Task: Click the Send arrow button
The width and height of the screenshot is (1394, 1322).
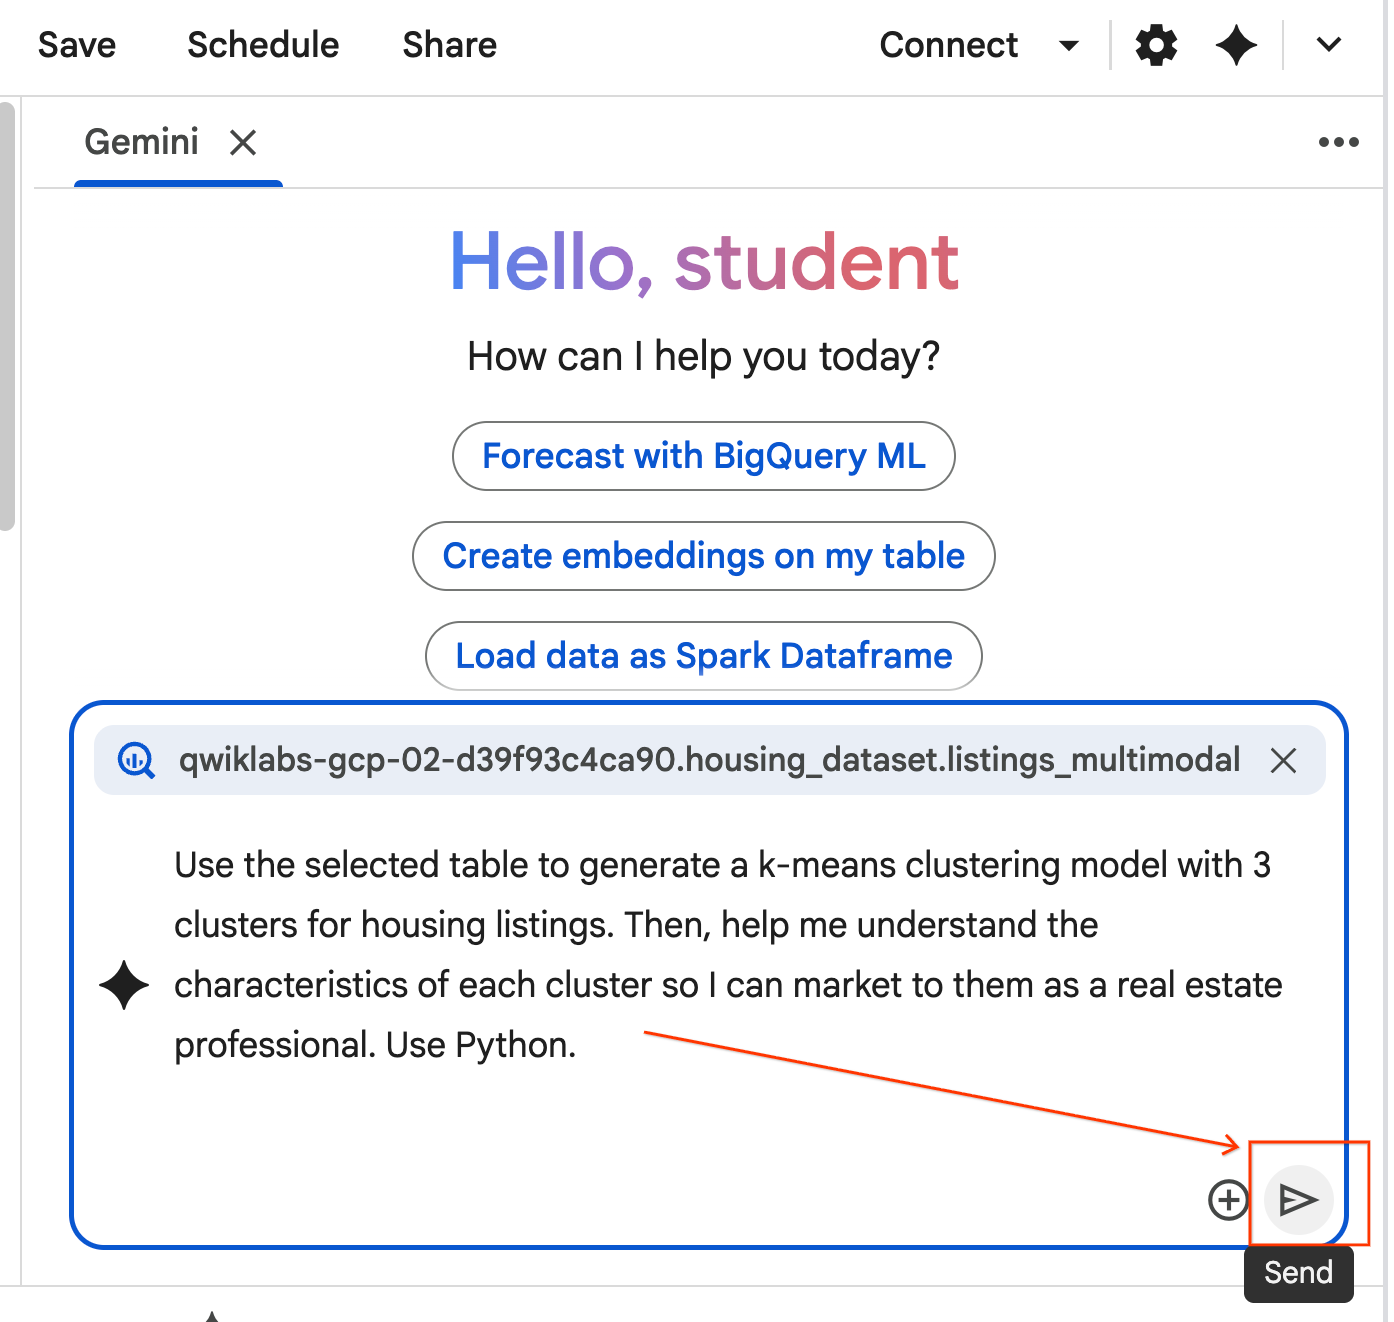Action: 1298,1199
